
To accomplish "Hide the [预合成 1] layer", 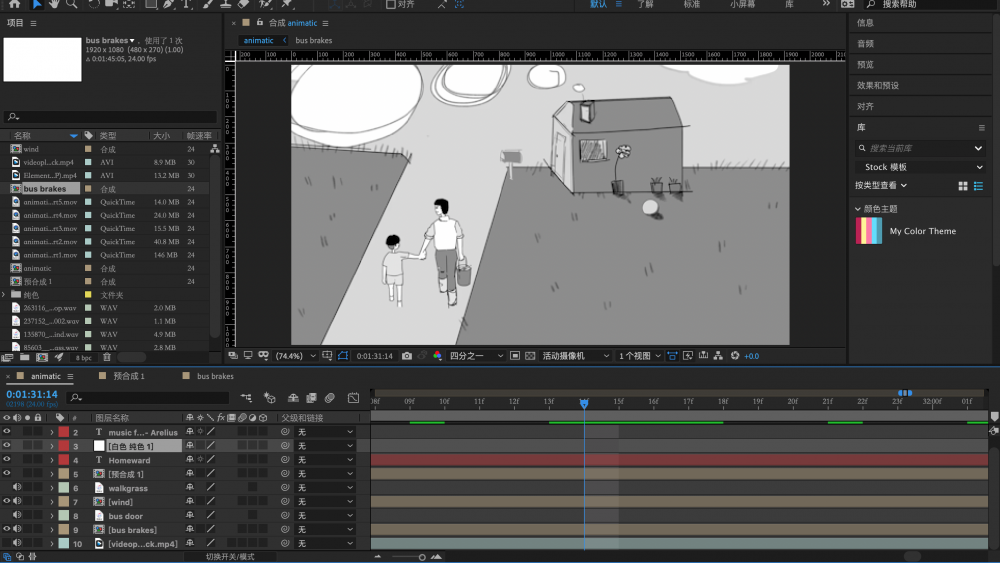I will [x=7, y=474].
